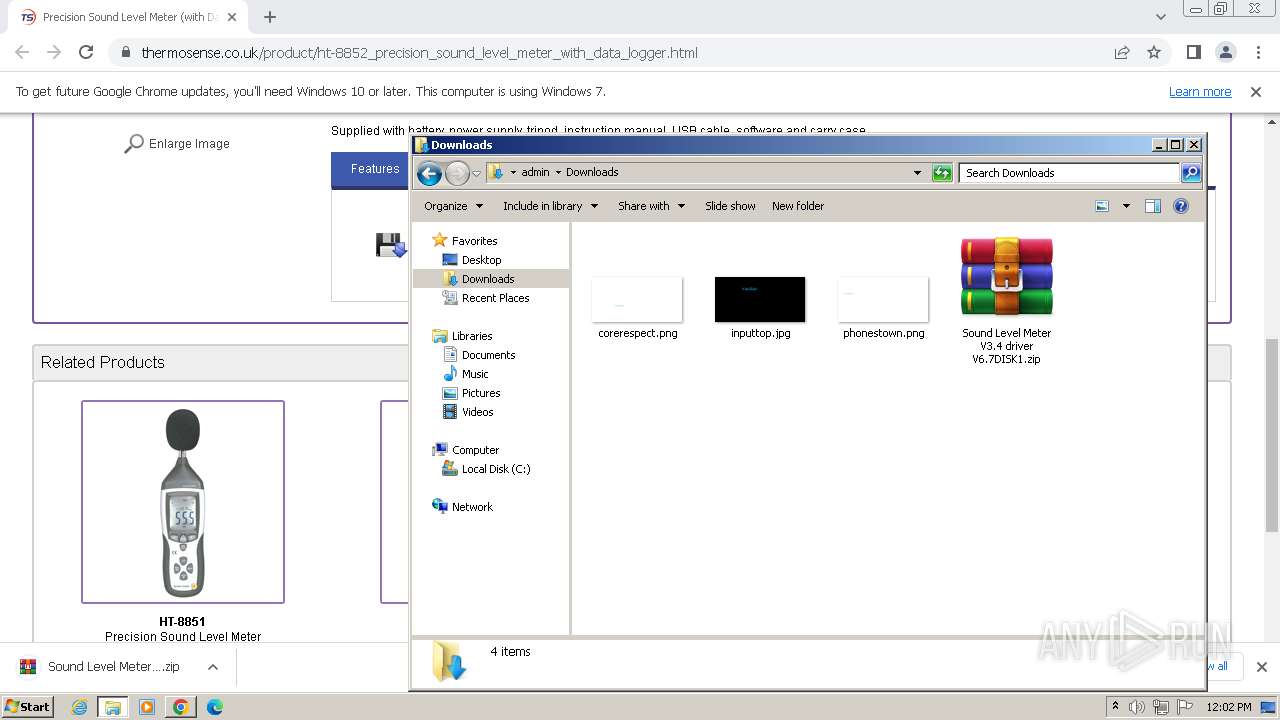1280x720 pixels.
Task: Refresh the Downloads folder address bar
Action: tap(941, 173)
